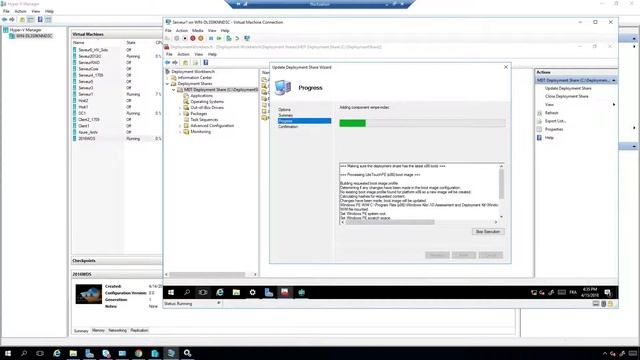Go forward in Deployment Workbench toolbar
Screen dimensions: 640x360
tap(175, 62)
